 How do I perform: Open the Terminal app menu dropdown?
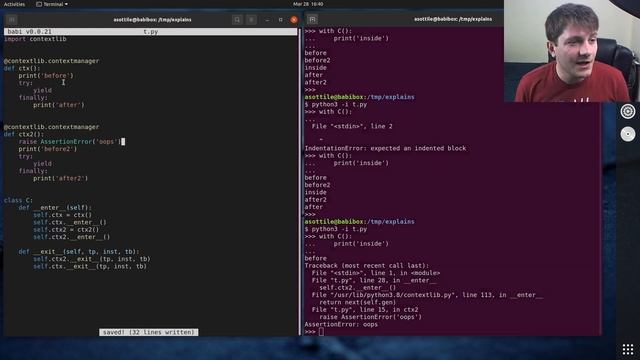[52, 4]
